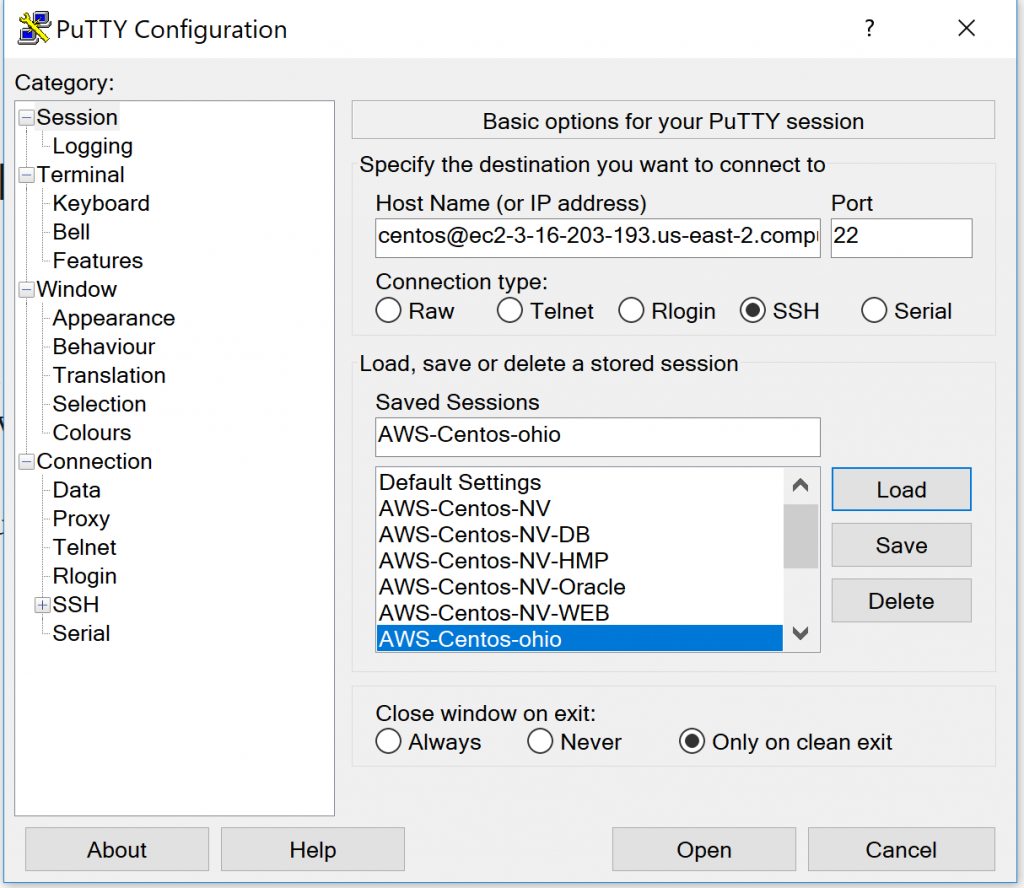Select highlighted AWS-Centos-ohio session in list

tap(580, 639)
